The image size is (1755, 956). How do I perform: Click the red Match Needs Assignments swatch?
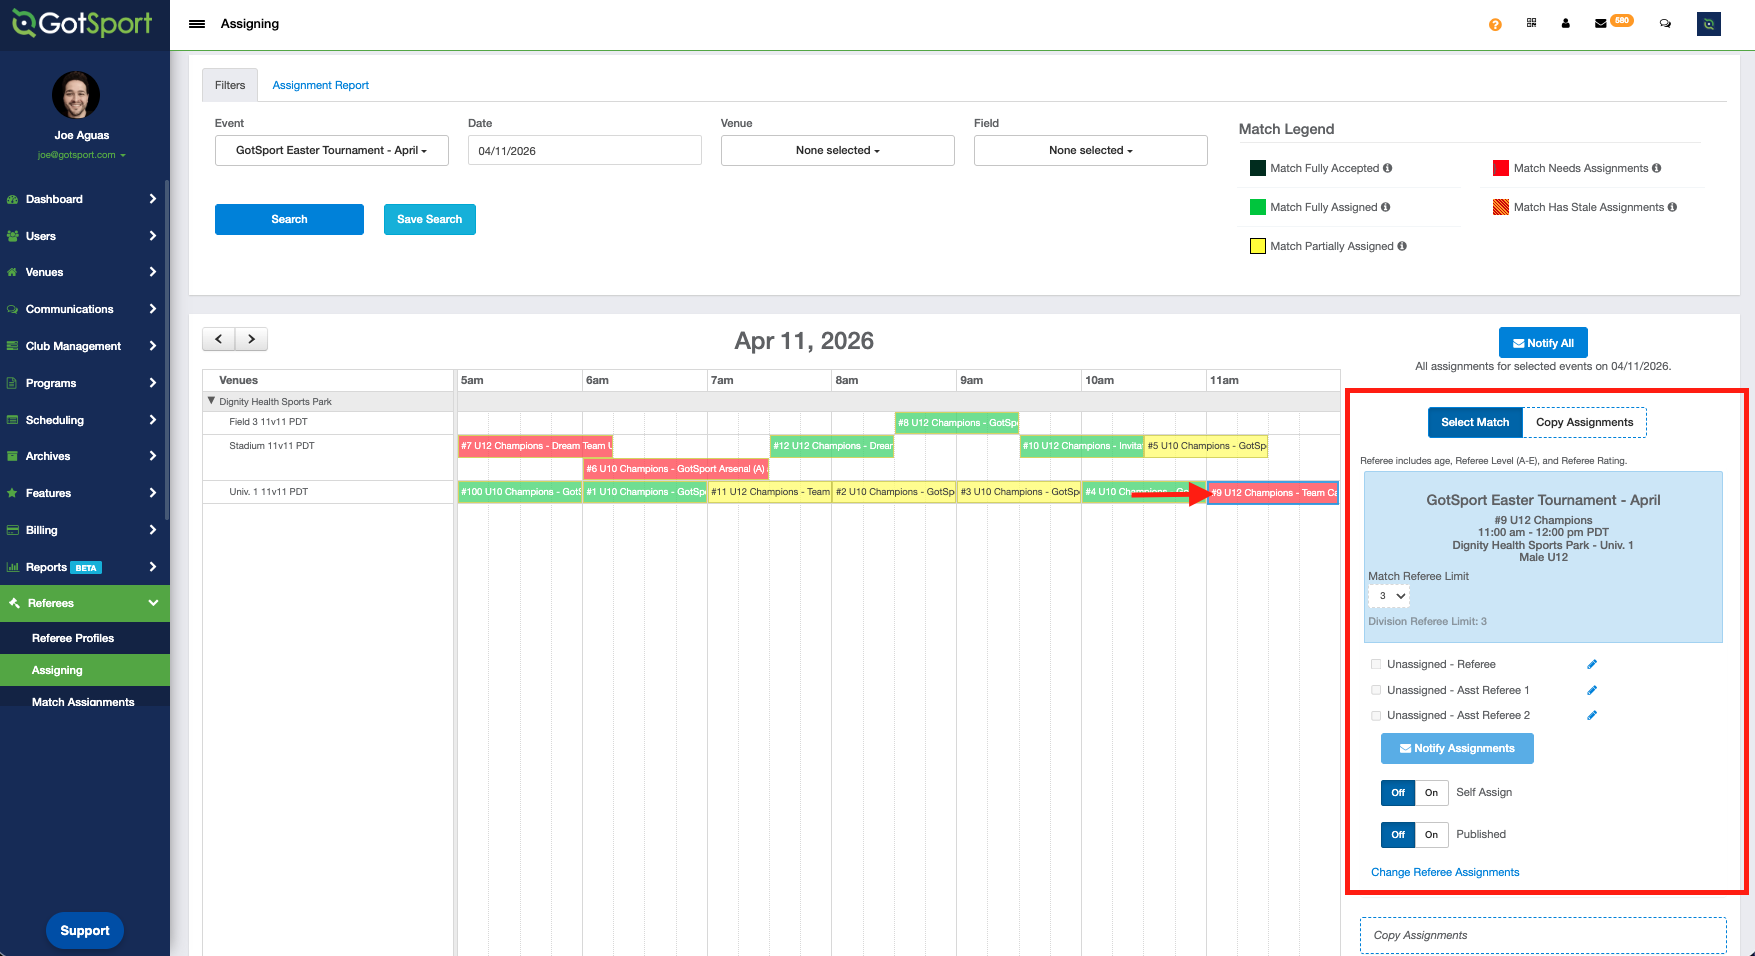tap(1500, 168)
